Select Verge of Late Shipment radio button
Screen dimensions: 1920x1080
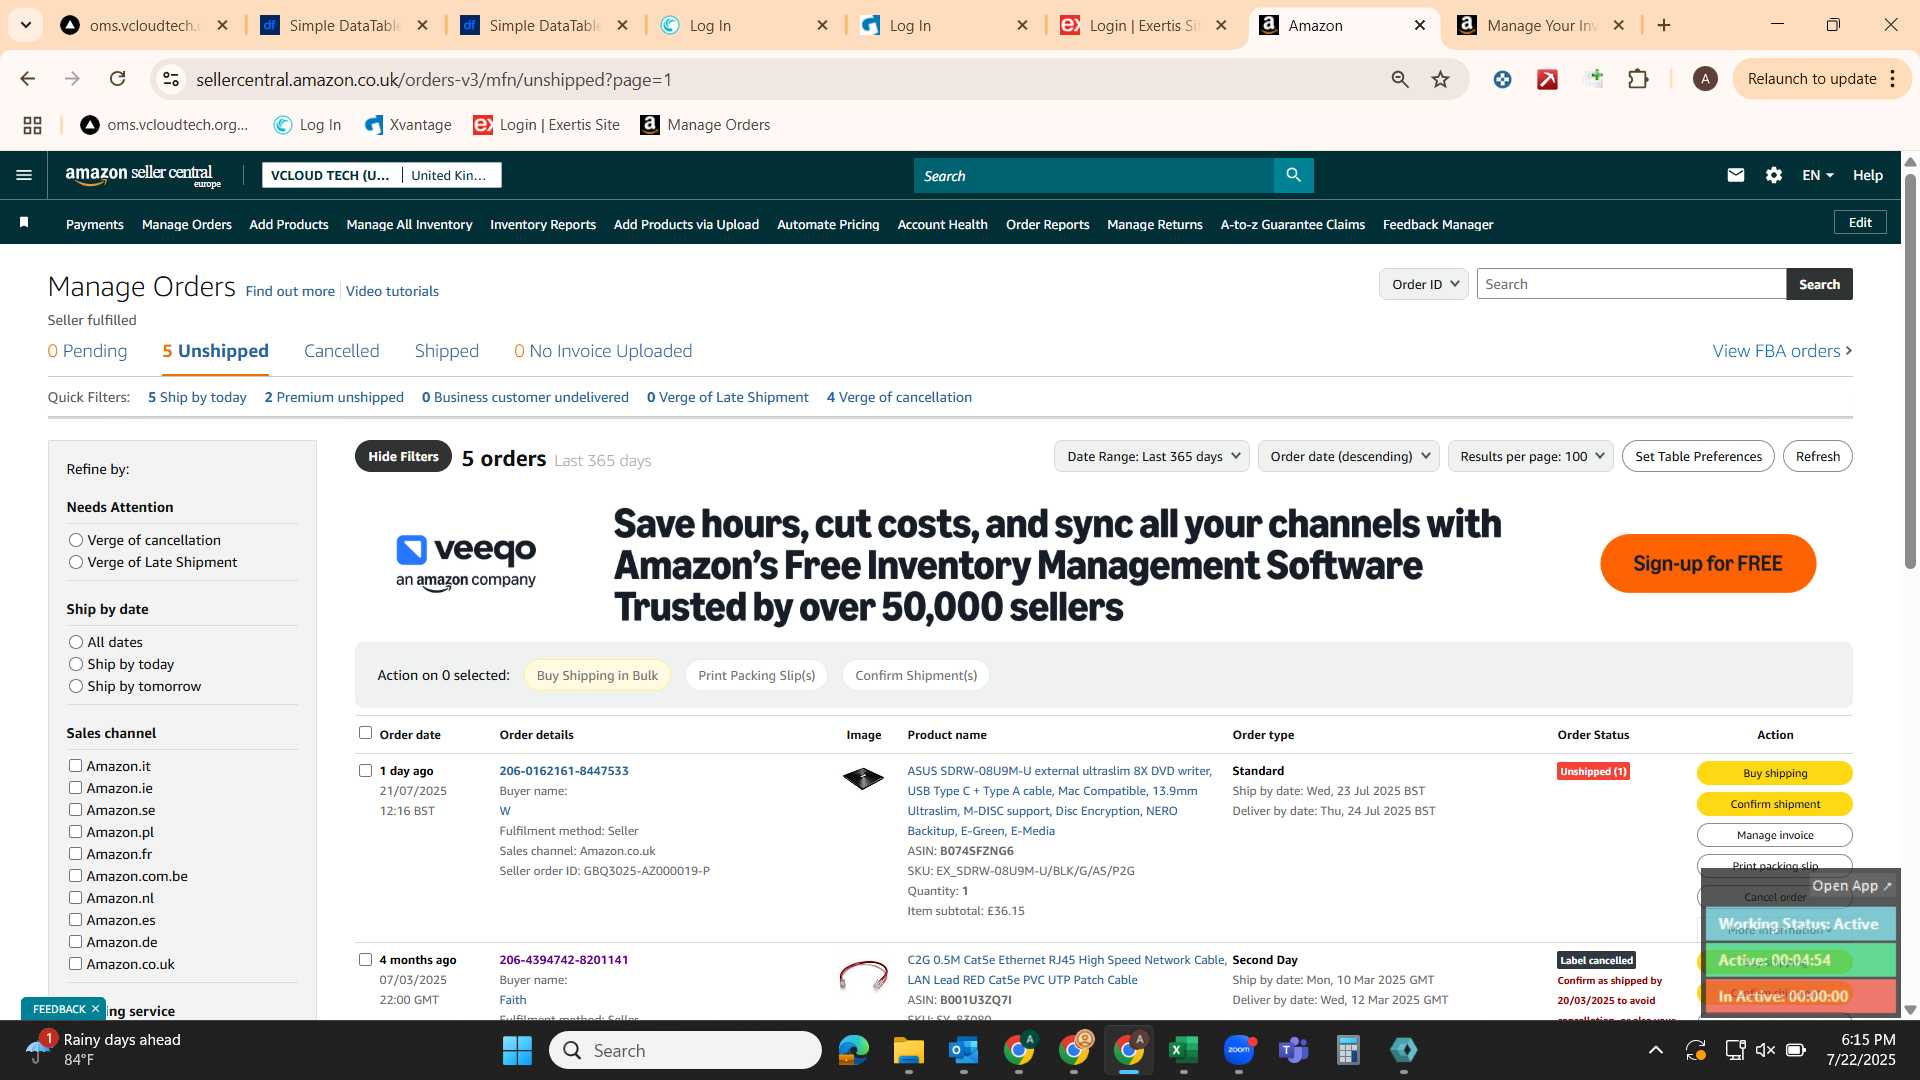point(75,562)
